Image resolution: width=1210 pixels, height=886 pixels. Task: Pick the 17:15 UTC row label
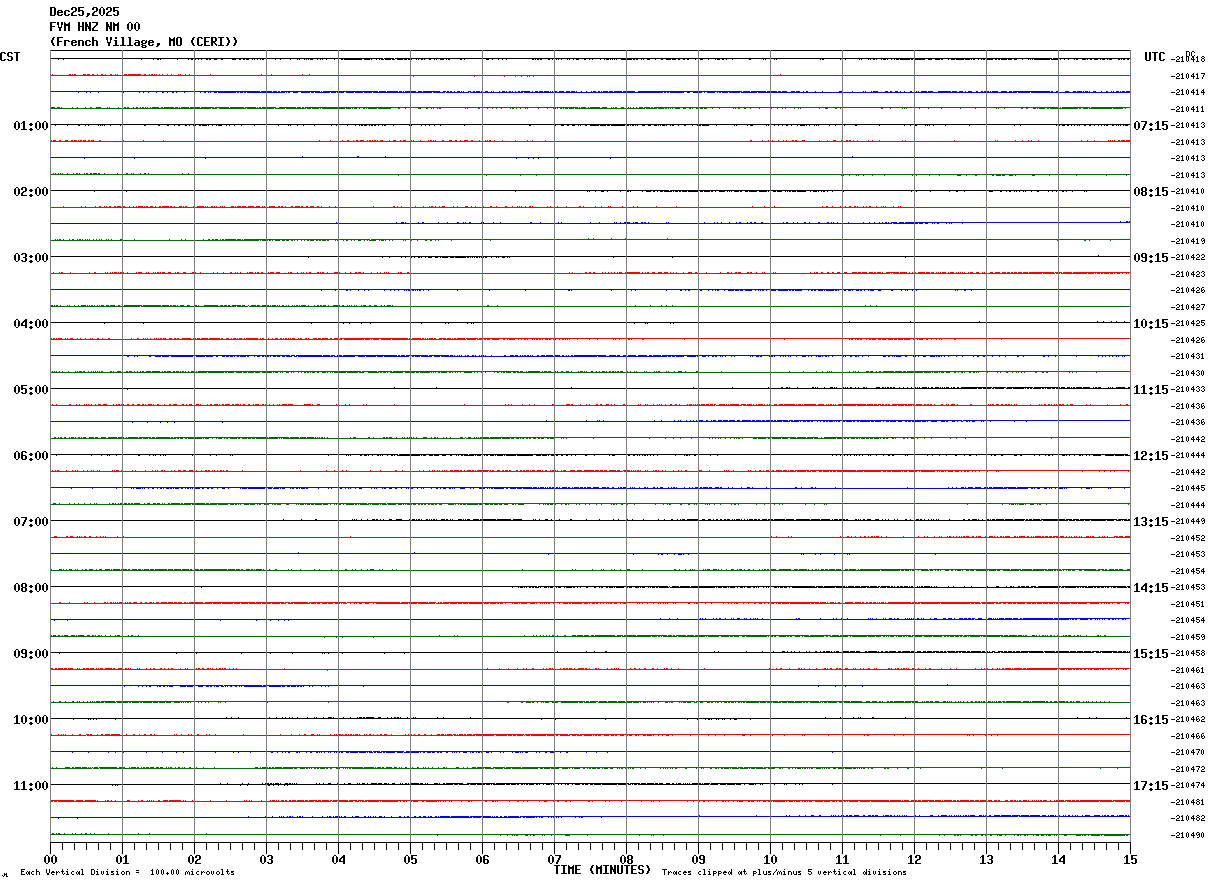[x=1151, y=786]
